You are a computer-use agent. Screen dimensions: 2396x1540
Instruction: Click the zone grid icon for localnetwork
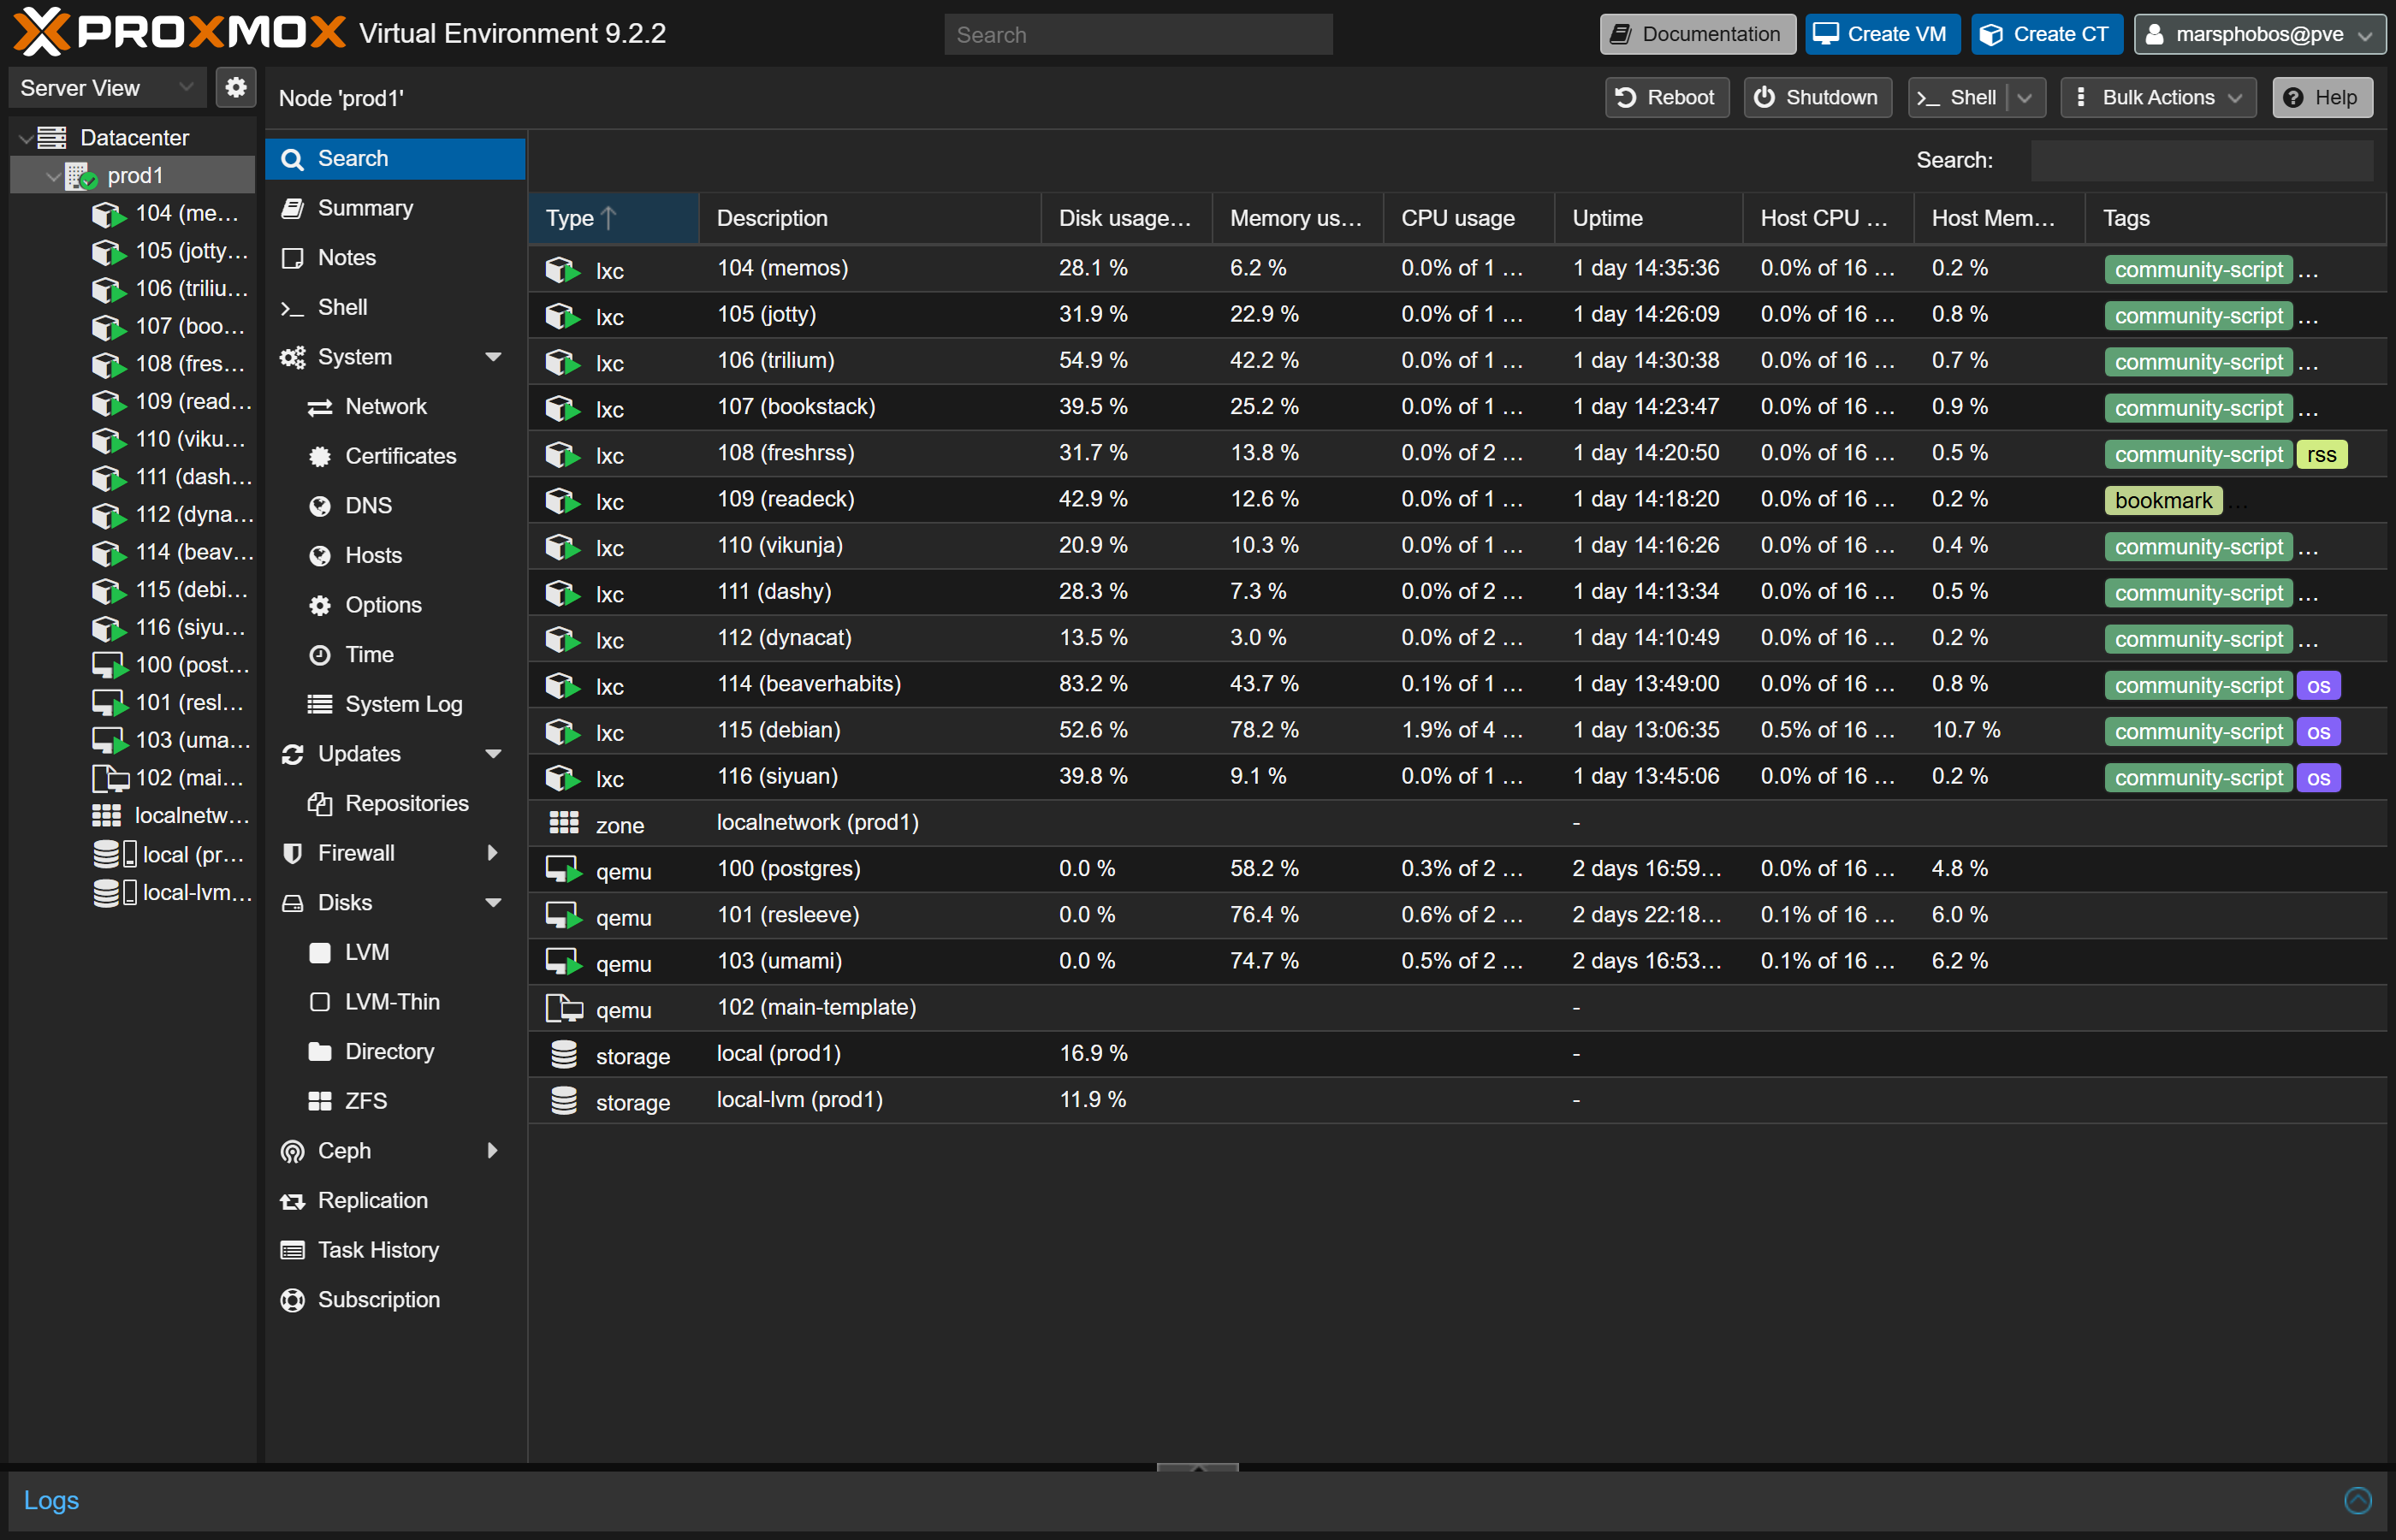[564, 823]
